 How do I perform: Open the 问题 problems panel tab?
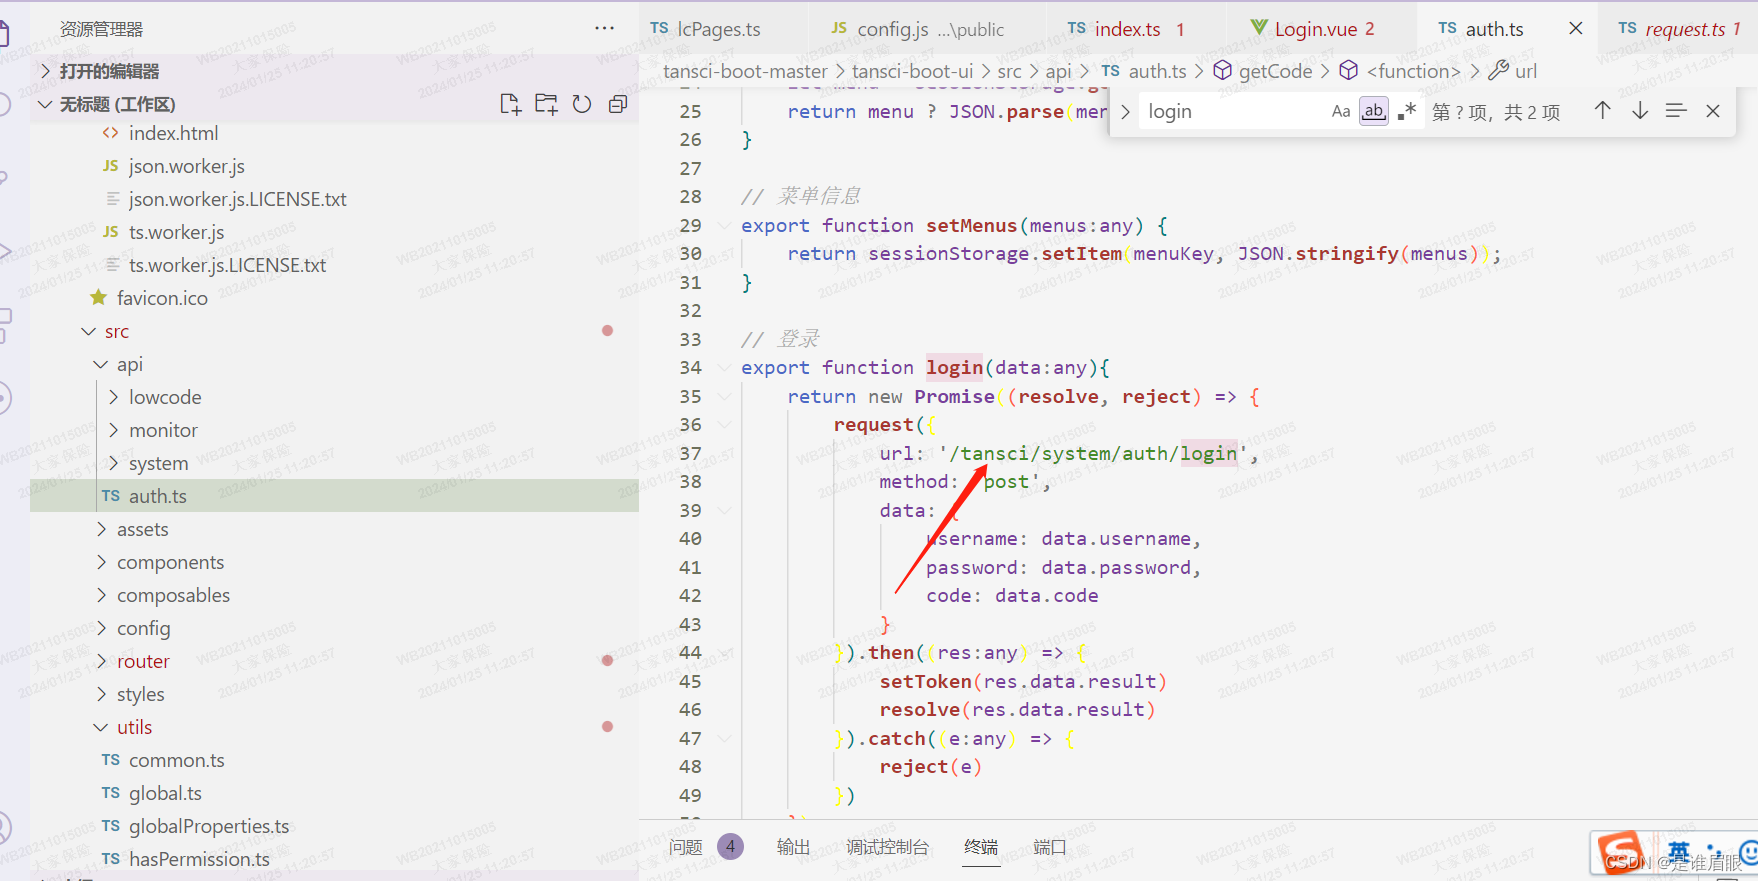[x=686, y=847]
